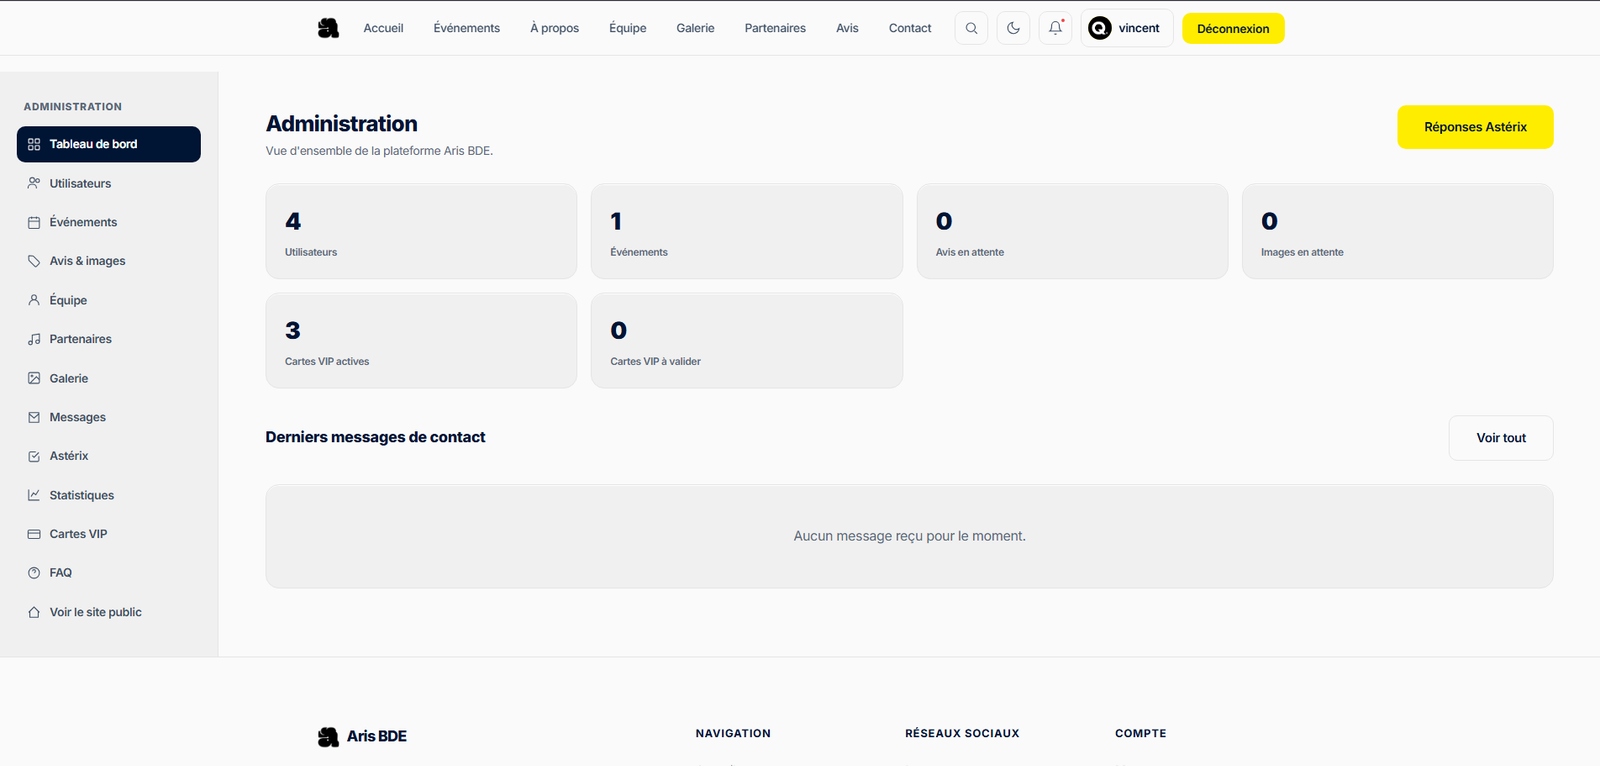Image resolution: width=1600 pixels, height=766 pixels.
Task: Click the Avis & images tag icon
Action: 34,261
